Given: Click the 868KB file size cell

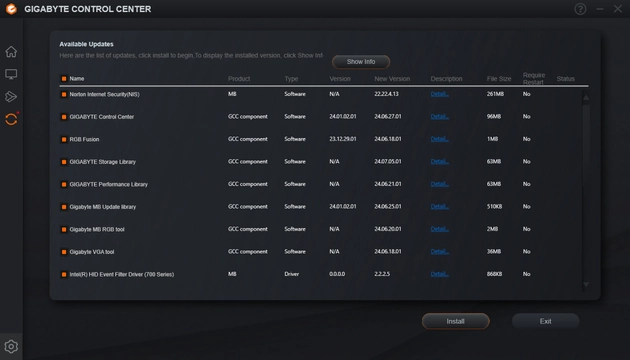Looking at the screenshot, I should click(x=494, y=274).
